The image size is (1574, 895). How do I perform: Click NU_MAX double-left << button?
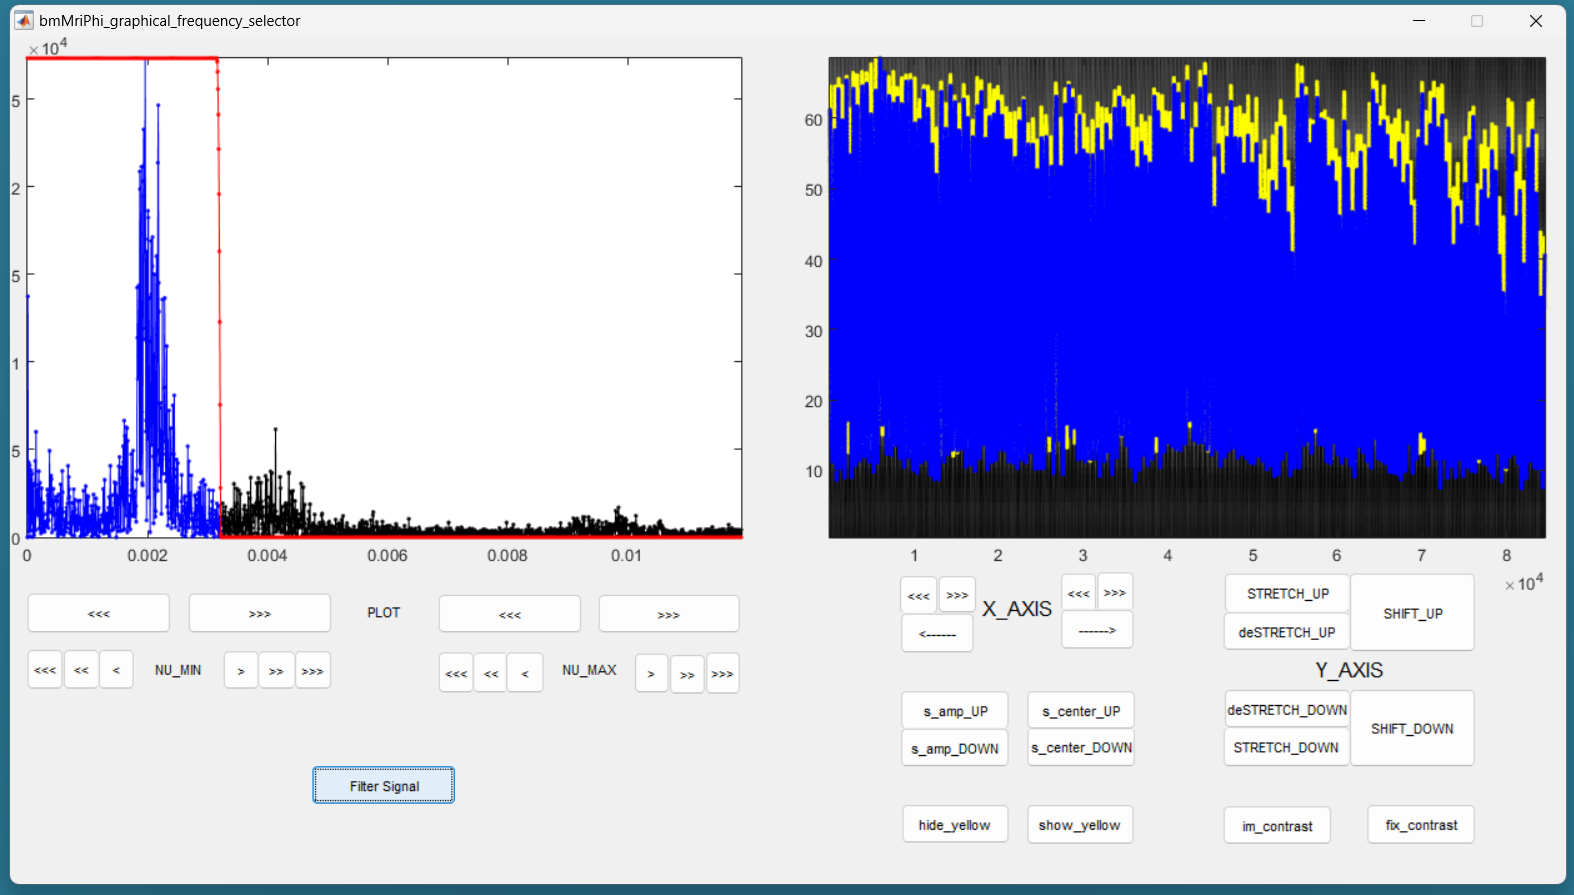click(x=490, y=673)
